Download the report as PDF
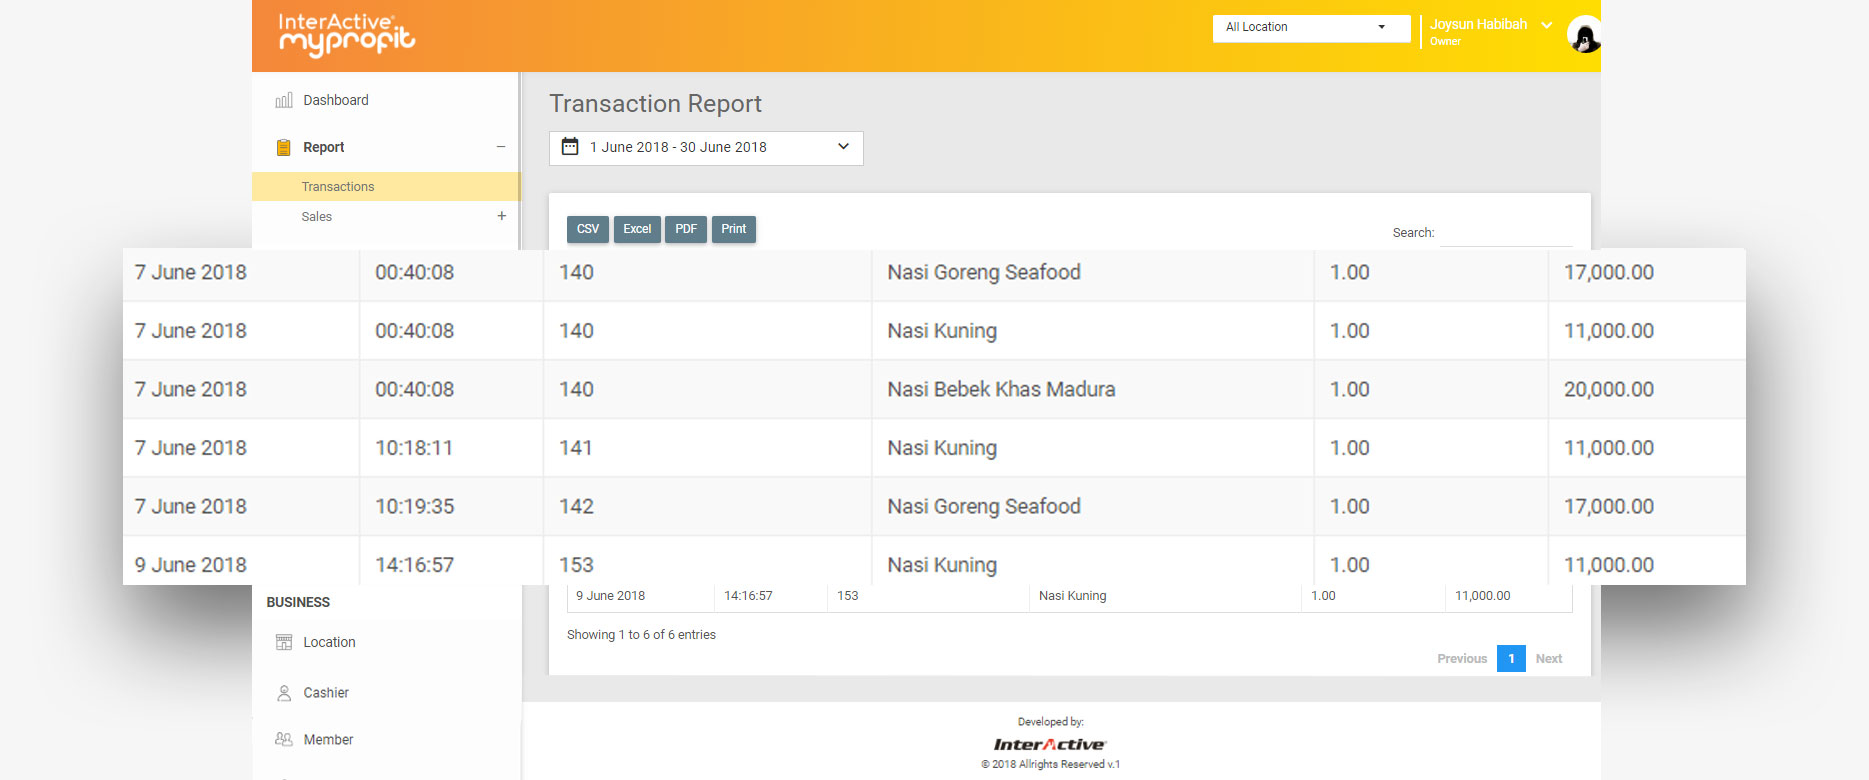Screen dimensions: 1869x780 click(686, 229)
